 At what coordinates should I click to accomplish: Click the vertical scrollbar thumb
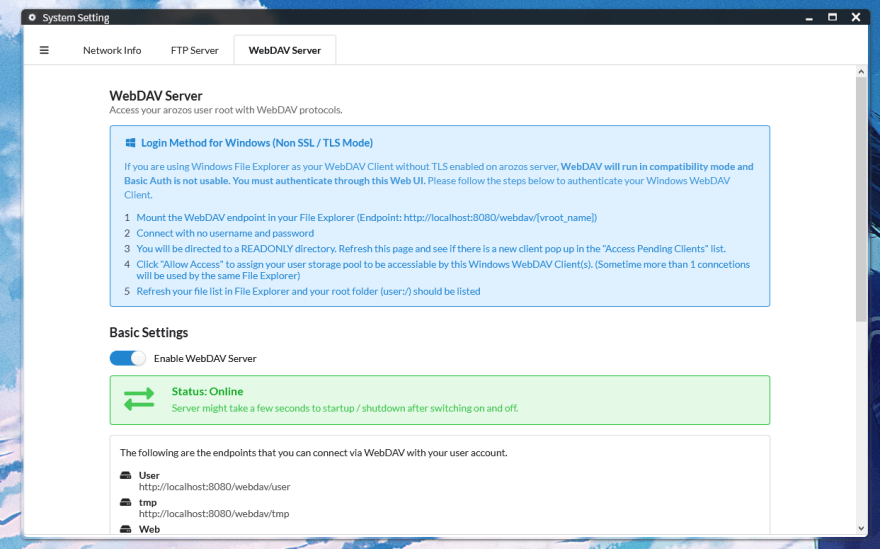coord(861,199)
